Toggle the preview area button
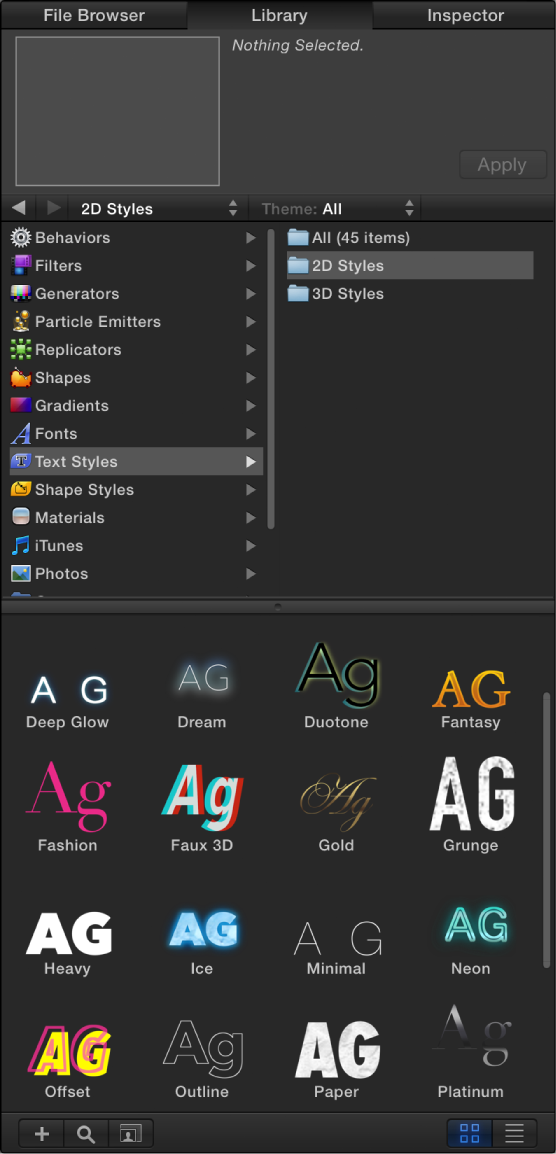Screen dimensions: 556x1154 click(x=130, y=1133)
